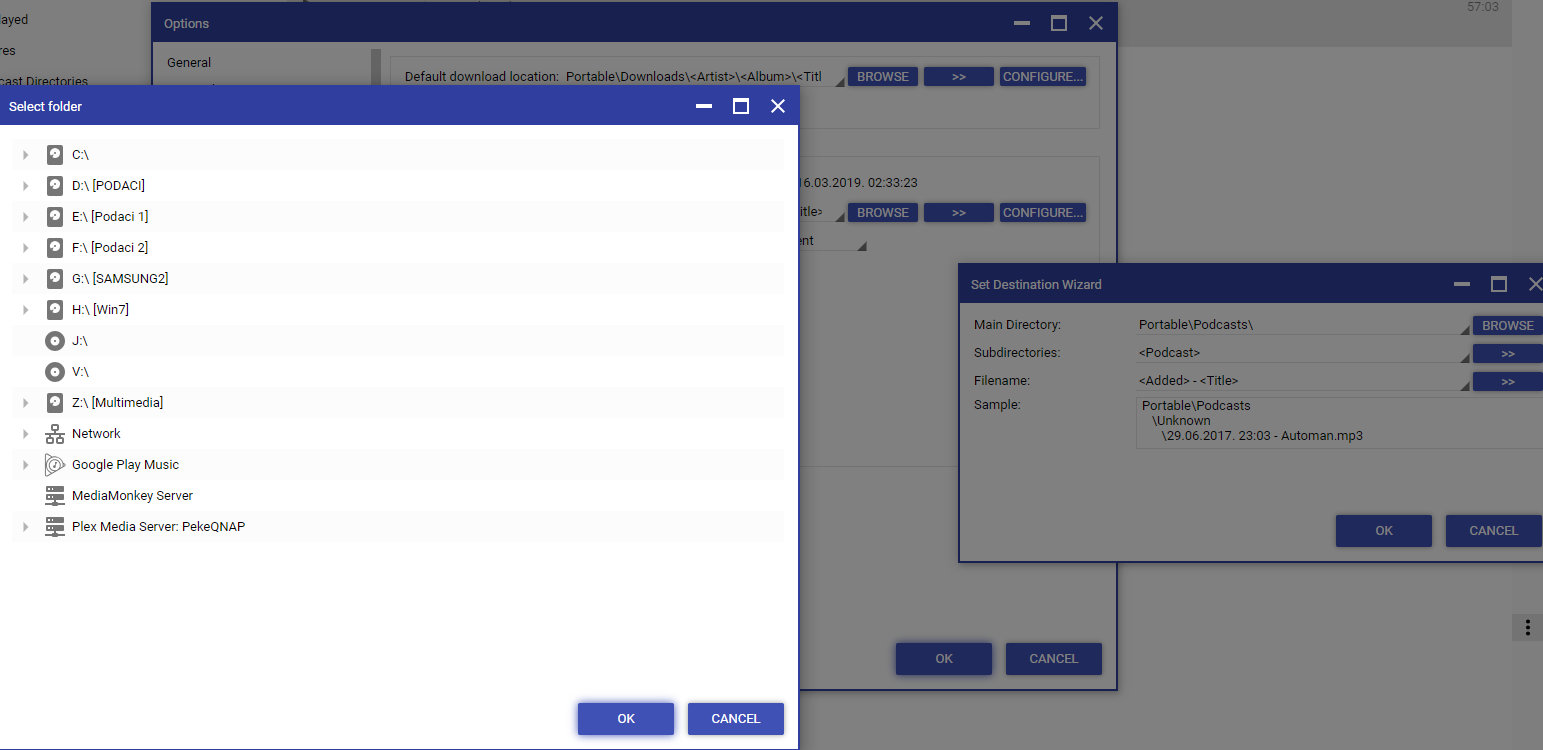Select H:\ [Win7] in the folder tree
This screenshot has width=1543, height=750.
pos(100,310)
